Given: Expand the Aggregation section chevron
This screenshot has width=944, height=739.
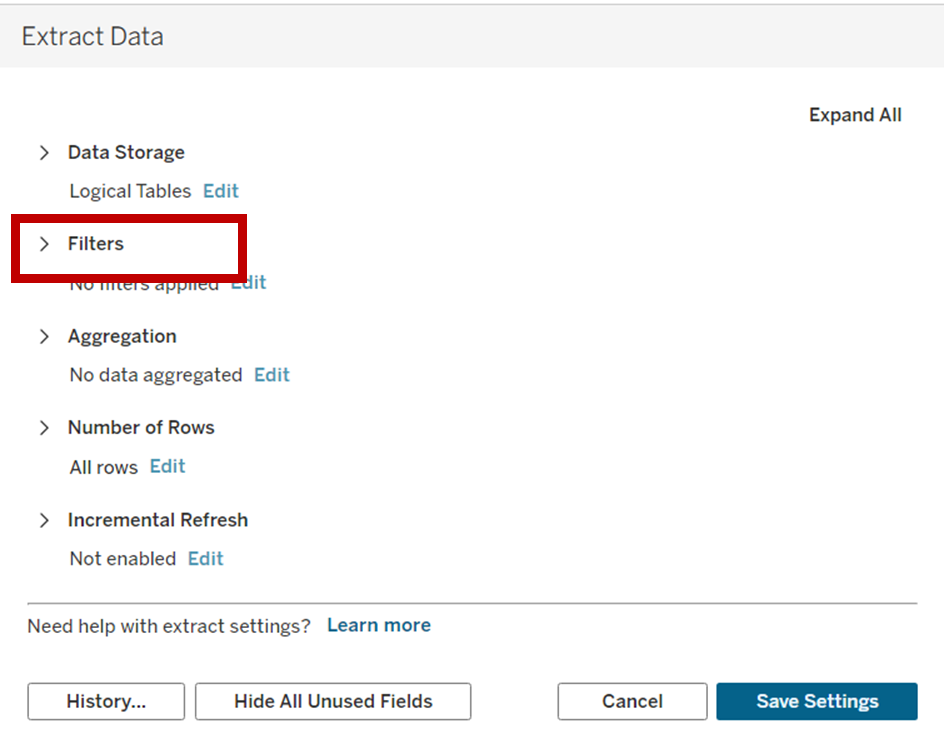Looking at the screenshot, I should [44, 337].
